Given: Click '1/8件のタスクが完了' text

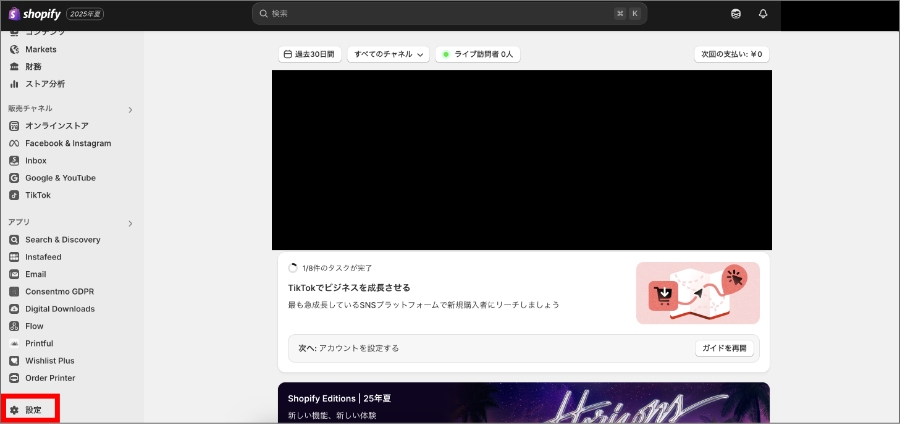Looking at the screenshot, I should [338, 268].
